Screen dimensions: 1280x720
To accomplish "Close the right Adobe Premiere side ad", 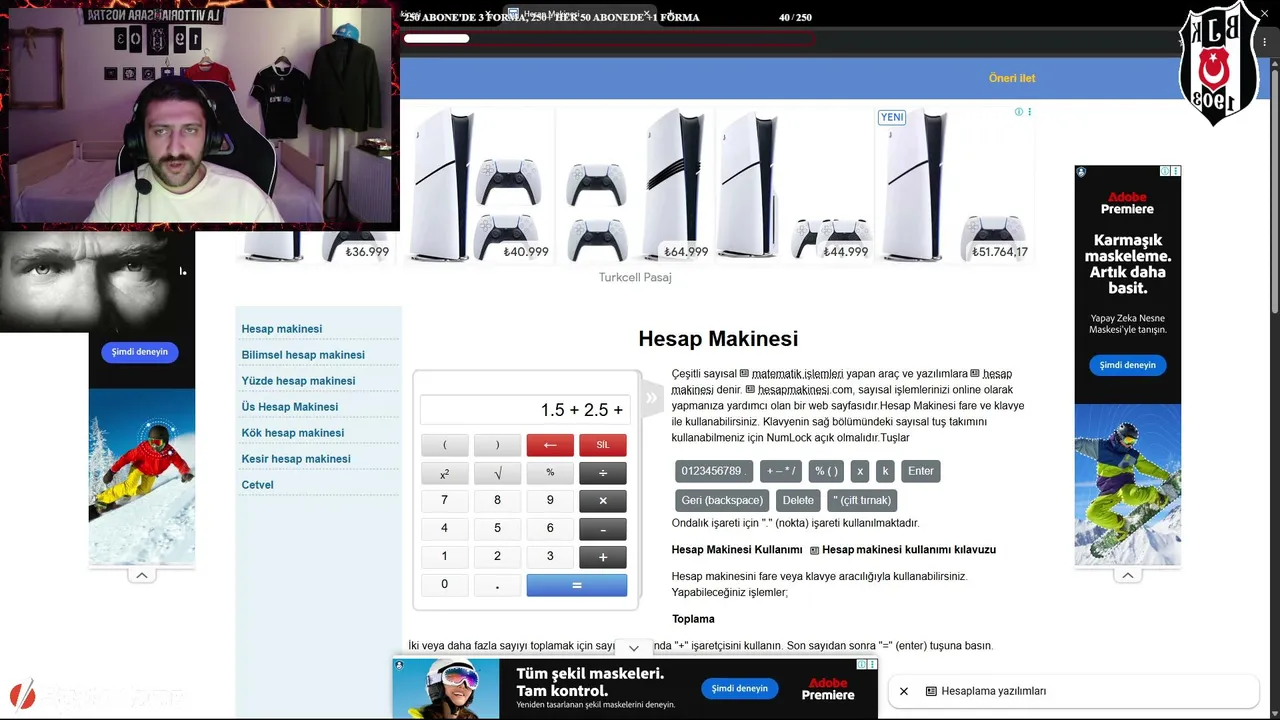I will (1176, 171).
